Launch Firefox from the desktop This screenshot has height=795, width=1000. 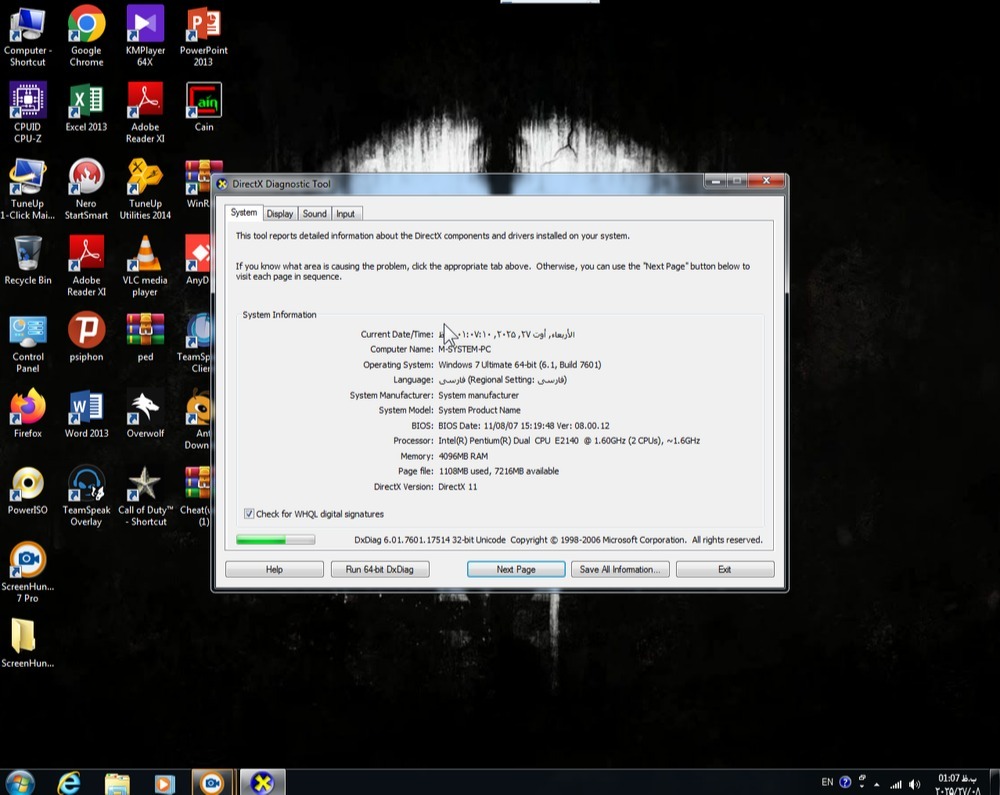pyautogui.click(x=27, y=413)
